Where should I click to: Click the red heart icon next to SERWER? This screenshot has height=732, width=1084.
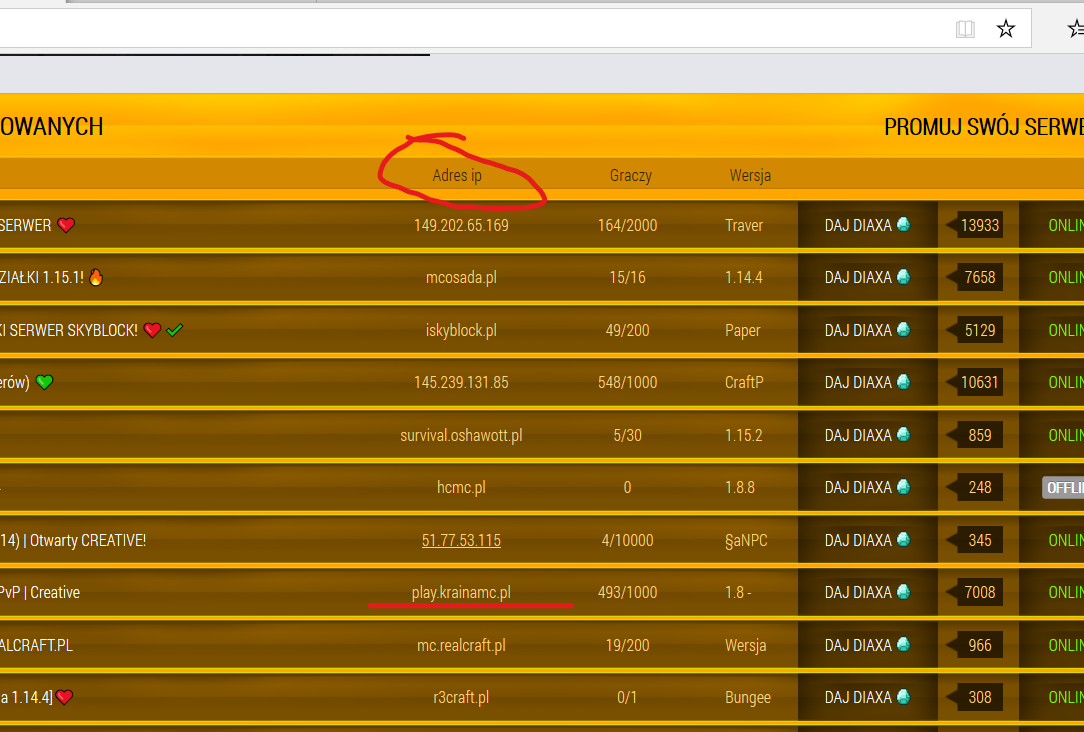pyautogui.click(x=66, y=225)
